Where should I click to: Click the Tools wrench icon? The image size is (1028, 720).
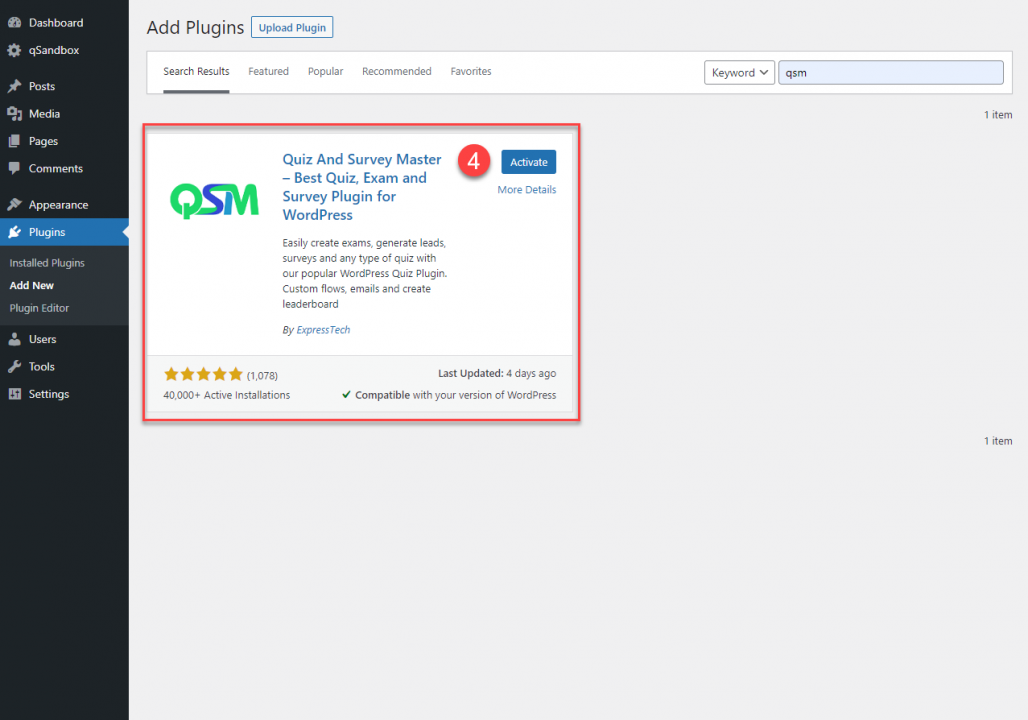click(x=15, y=366)
